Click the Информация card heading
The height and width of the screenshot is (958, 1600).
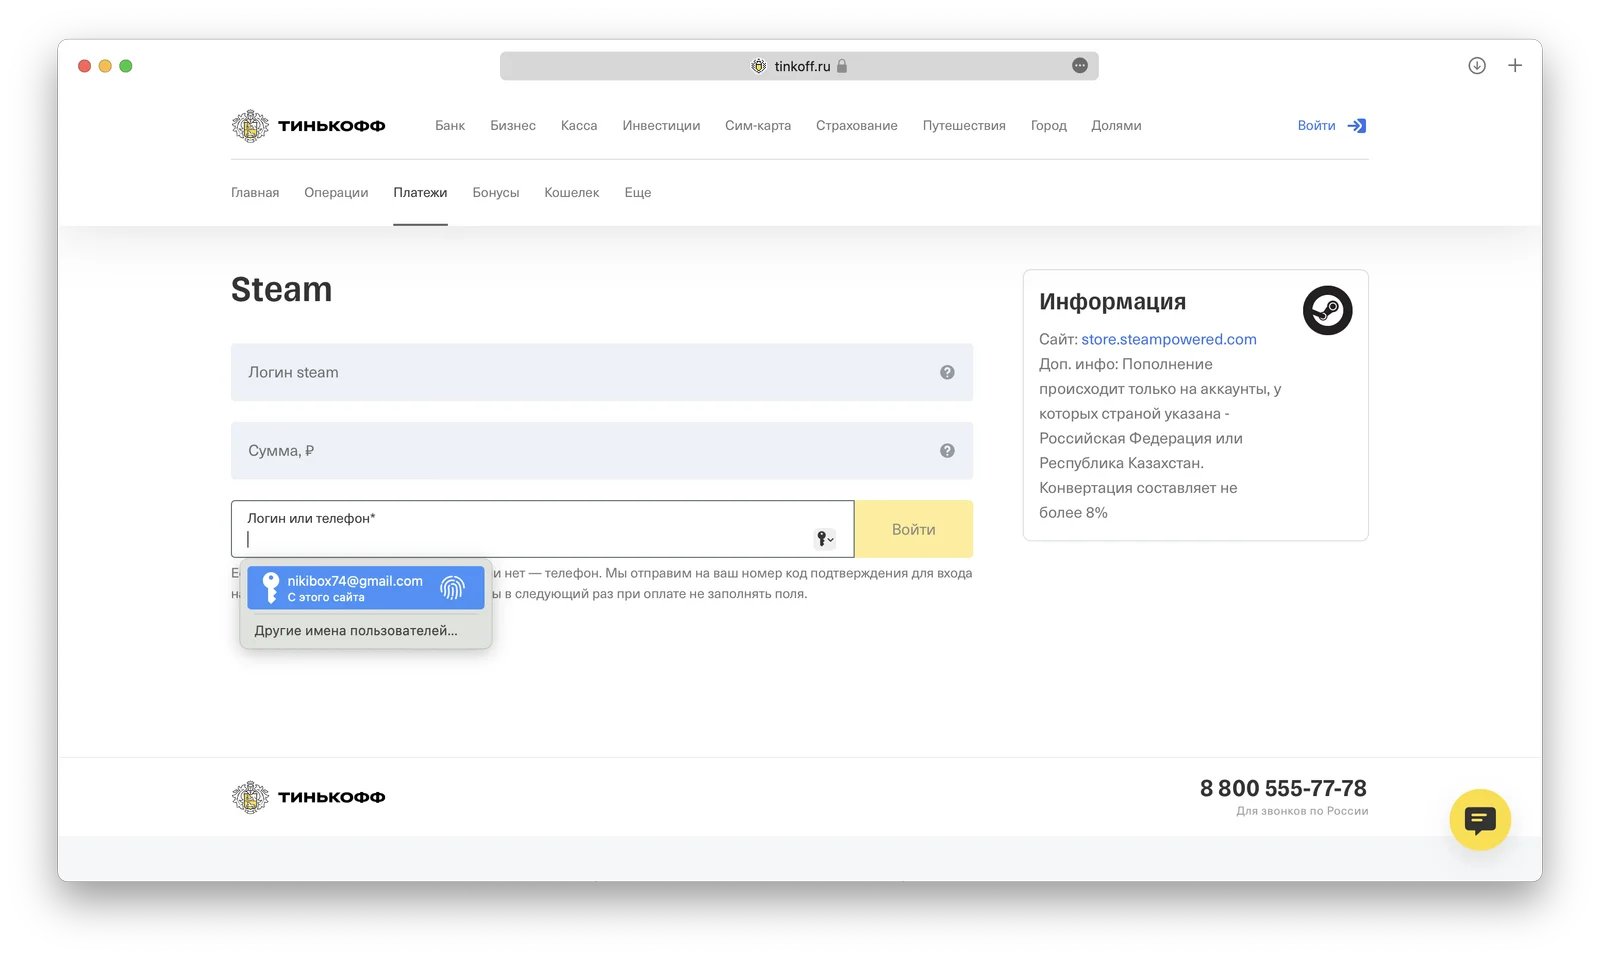point(1112,302)
